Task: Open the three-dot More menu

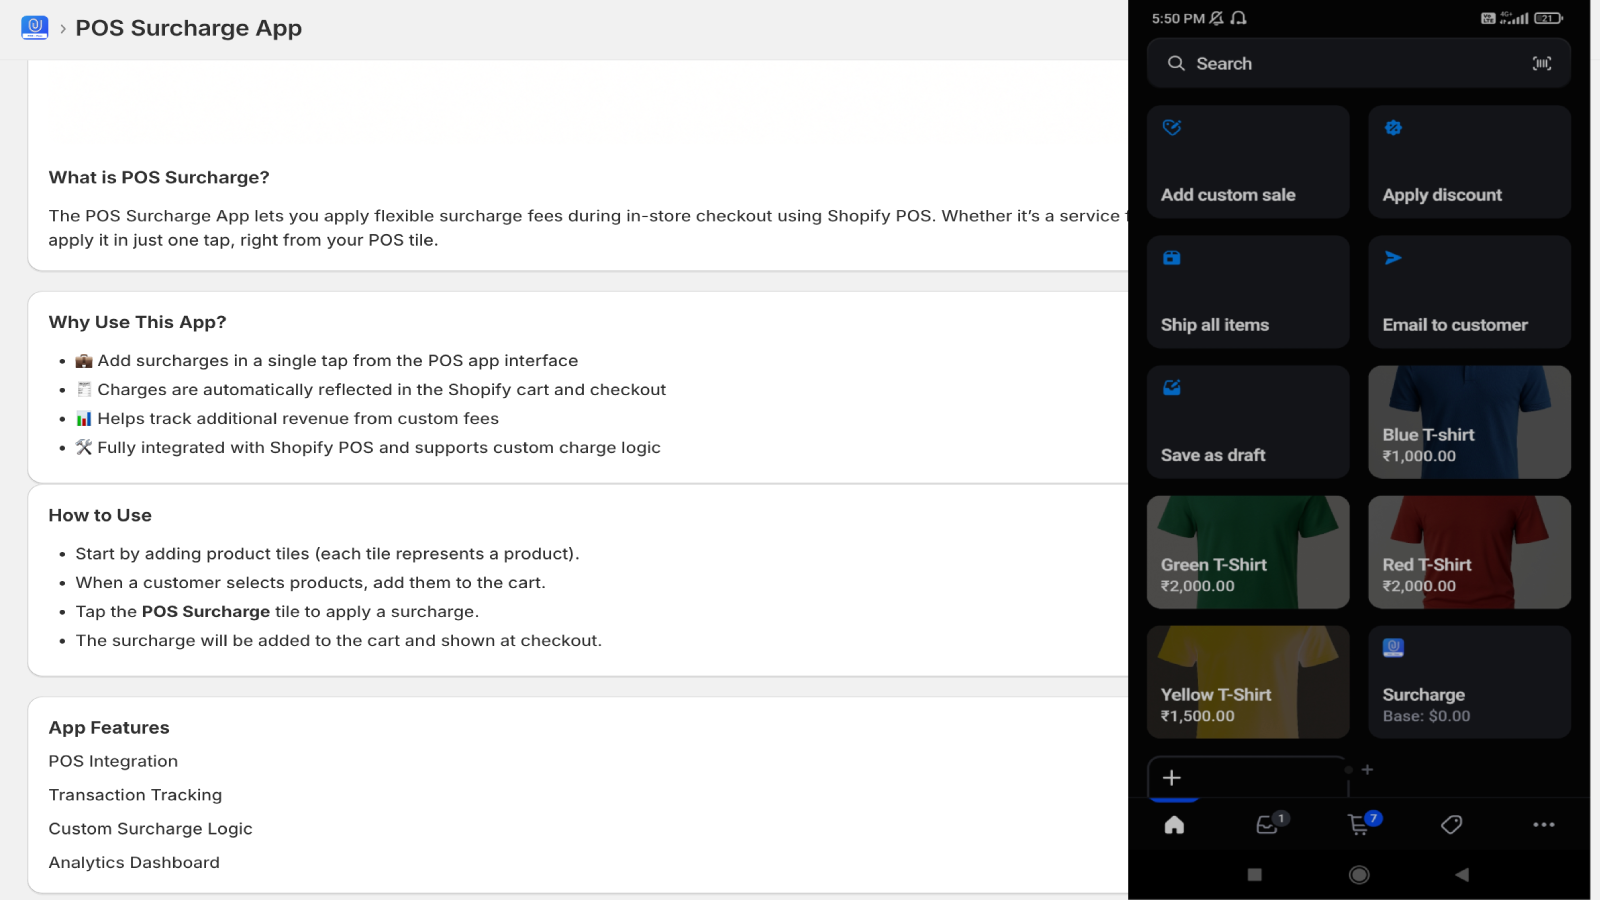Action: (x=1543, y=824)
